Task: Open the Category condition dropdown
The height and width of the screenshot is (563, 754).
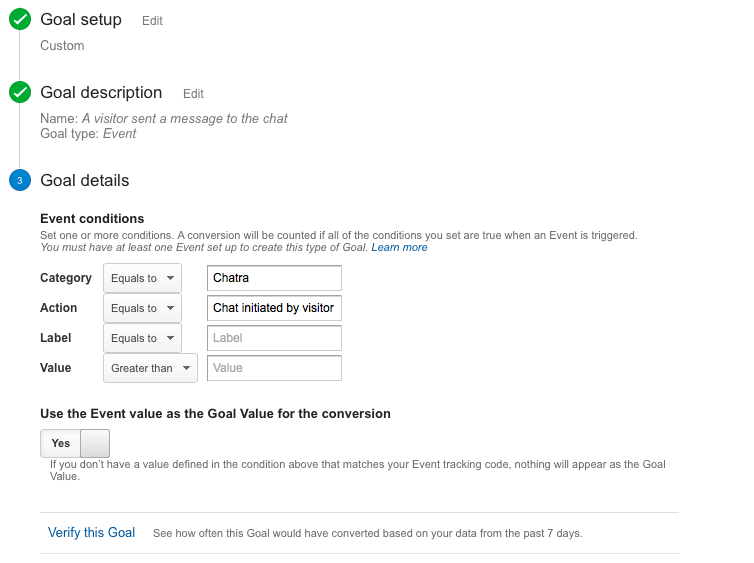Action: click(x=142, y=278)
